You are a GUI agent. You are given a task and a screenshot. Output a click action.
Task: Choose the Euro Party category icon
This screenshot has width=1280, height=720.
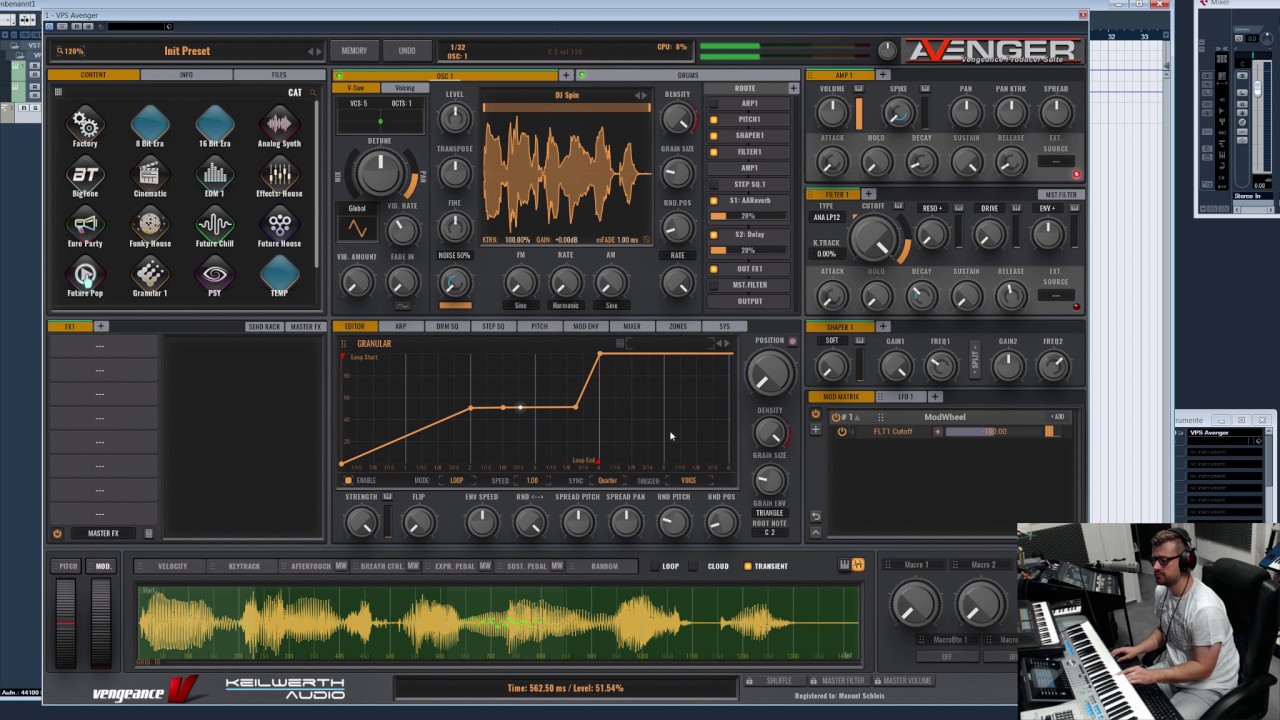point(85,224)
